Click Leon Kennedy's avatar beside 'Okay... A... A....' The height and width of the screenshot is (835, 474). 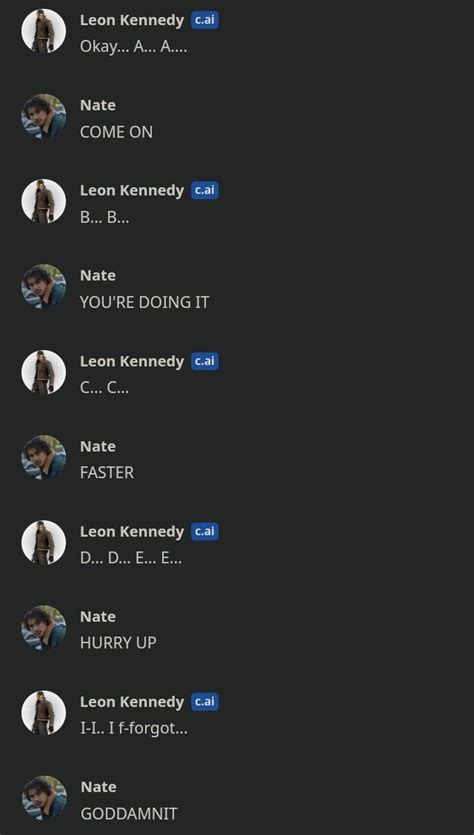tap(44, 31)
